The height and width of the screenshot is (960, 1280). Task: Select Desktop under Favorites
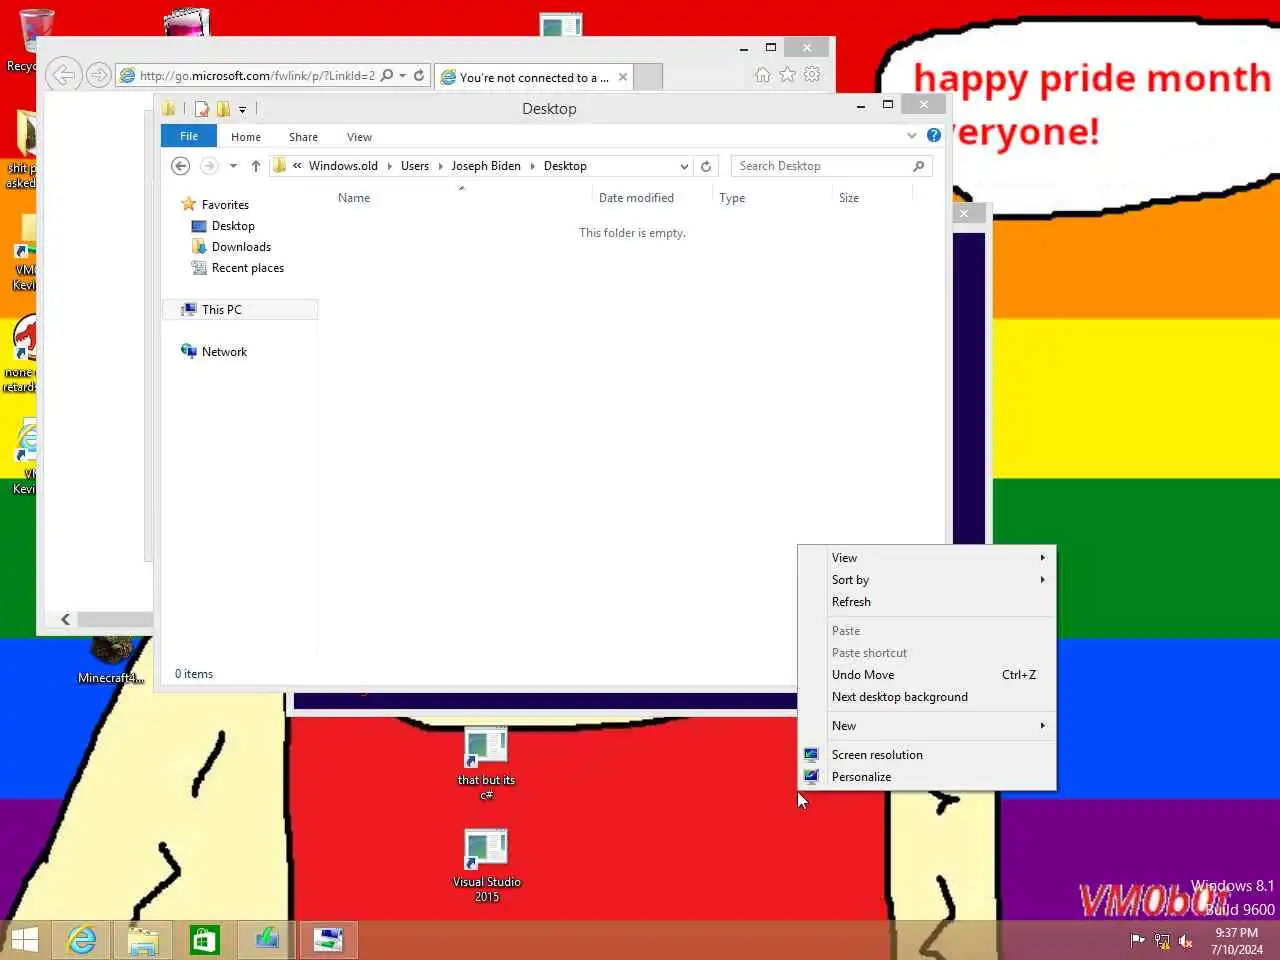click(x=233, y=226)
